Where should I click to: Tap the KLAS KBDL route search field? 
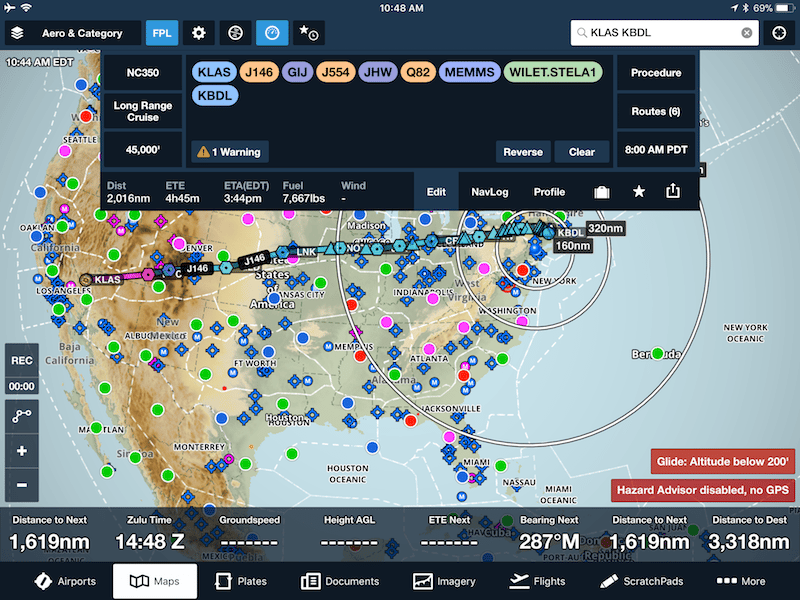pos(660,32)
